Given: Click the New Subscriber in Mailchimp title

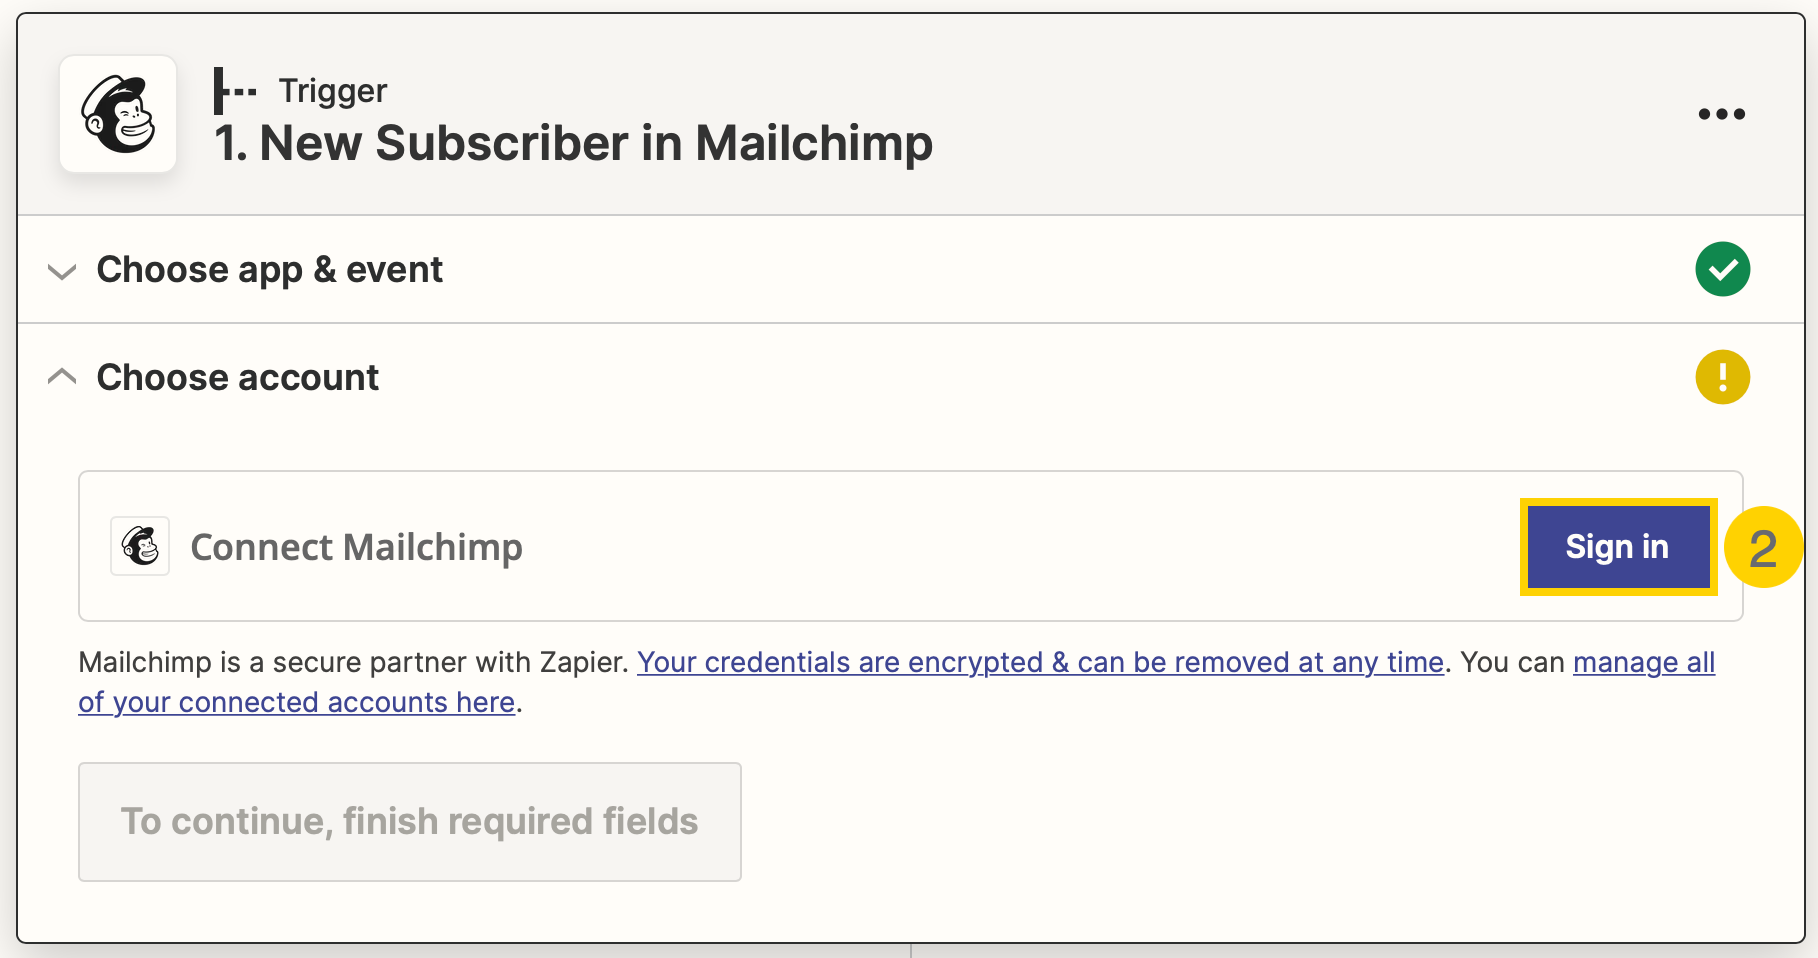Looking at the screenshot, I should click(x=573, y=143).
